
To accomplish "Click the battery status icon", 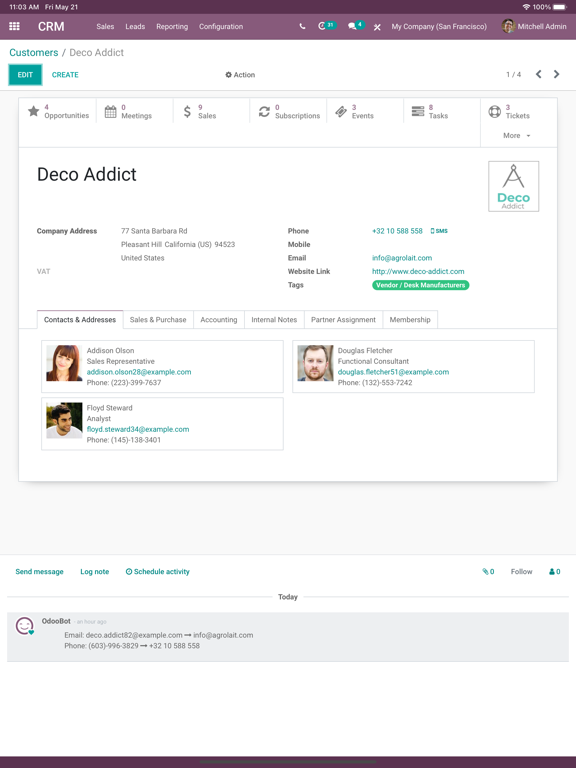I will click(x=560, y=7).
